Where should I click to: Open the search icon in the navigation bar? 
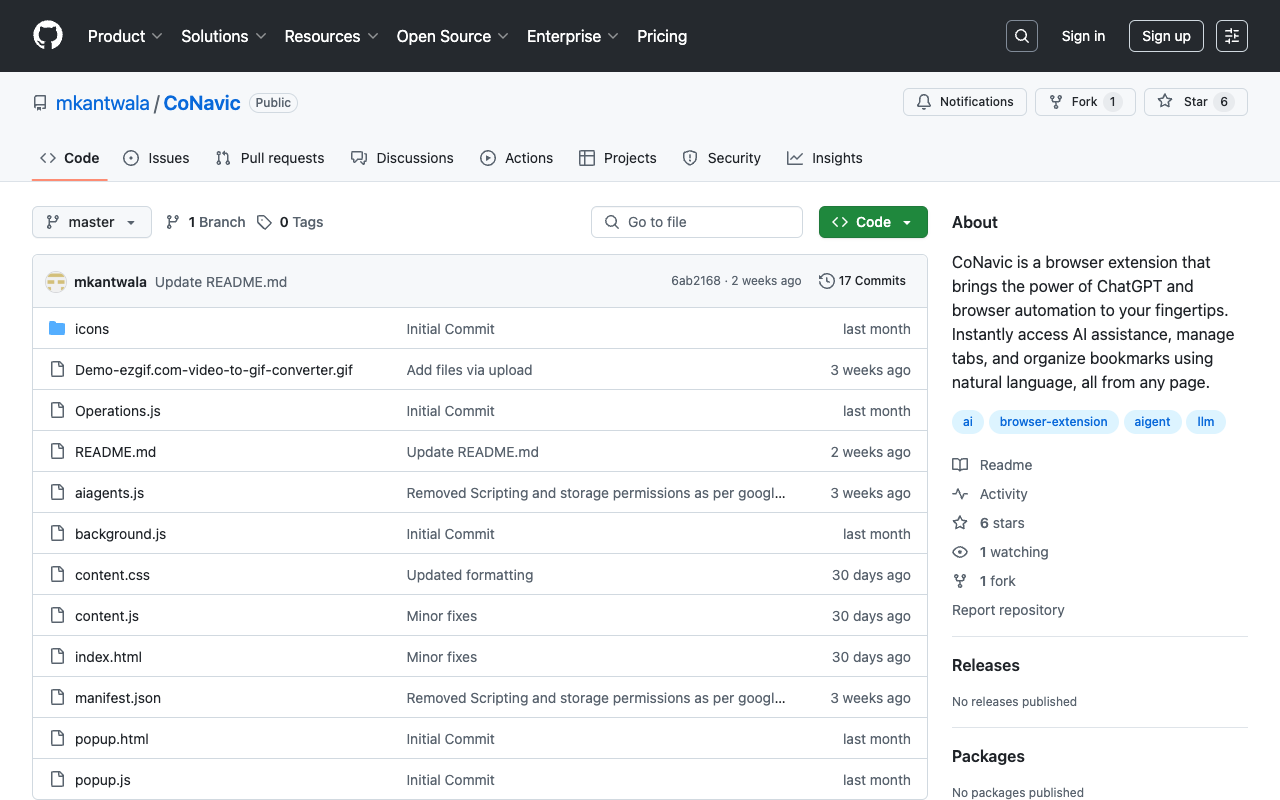[1021, 35]
